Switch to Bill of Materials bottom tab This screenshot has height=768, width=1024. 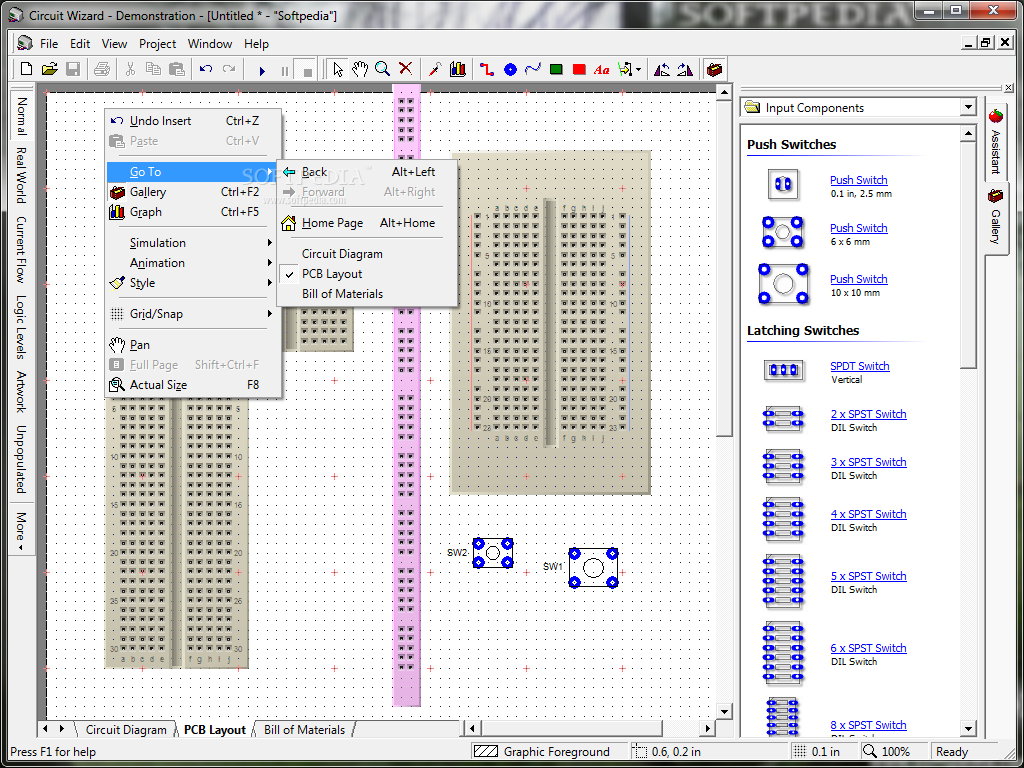(x=304, y=730)
